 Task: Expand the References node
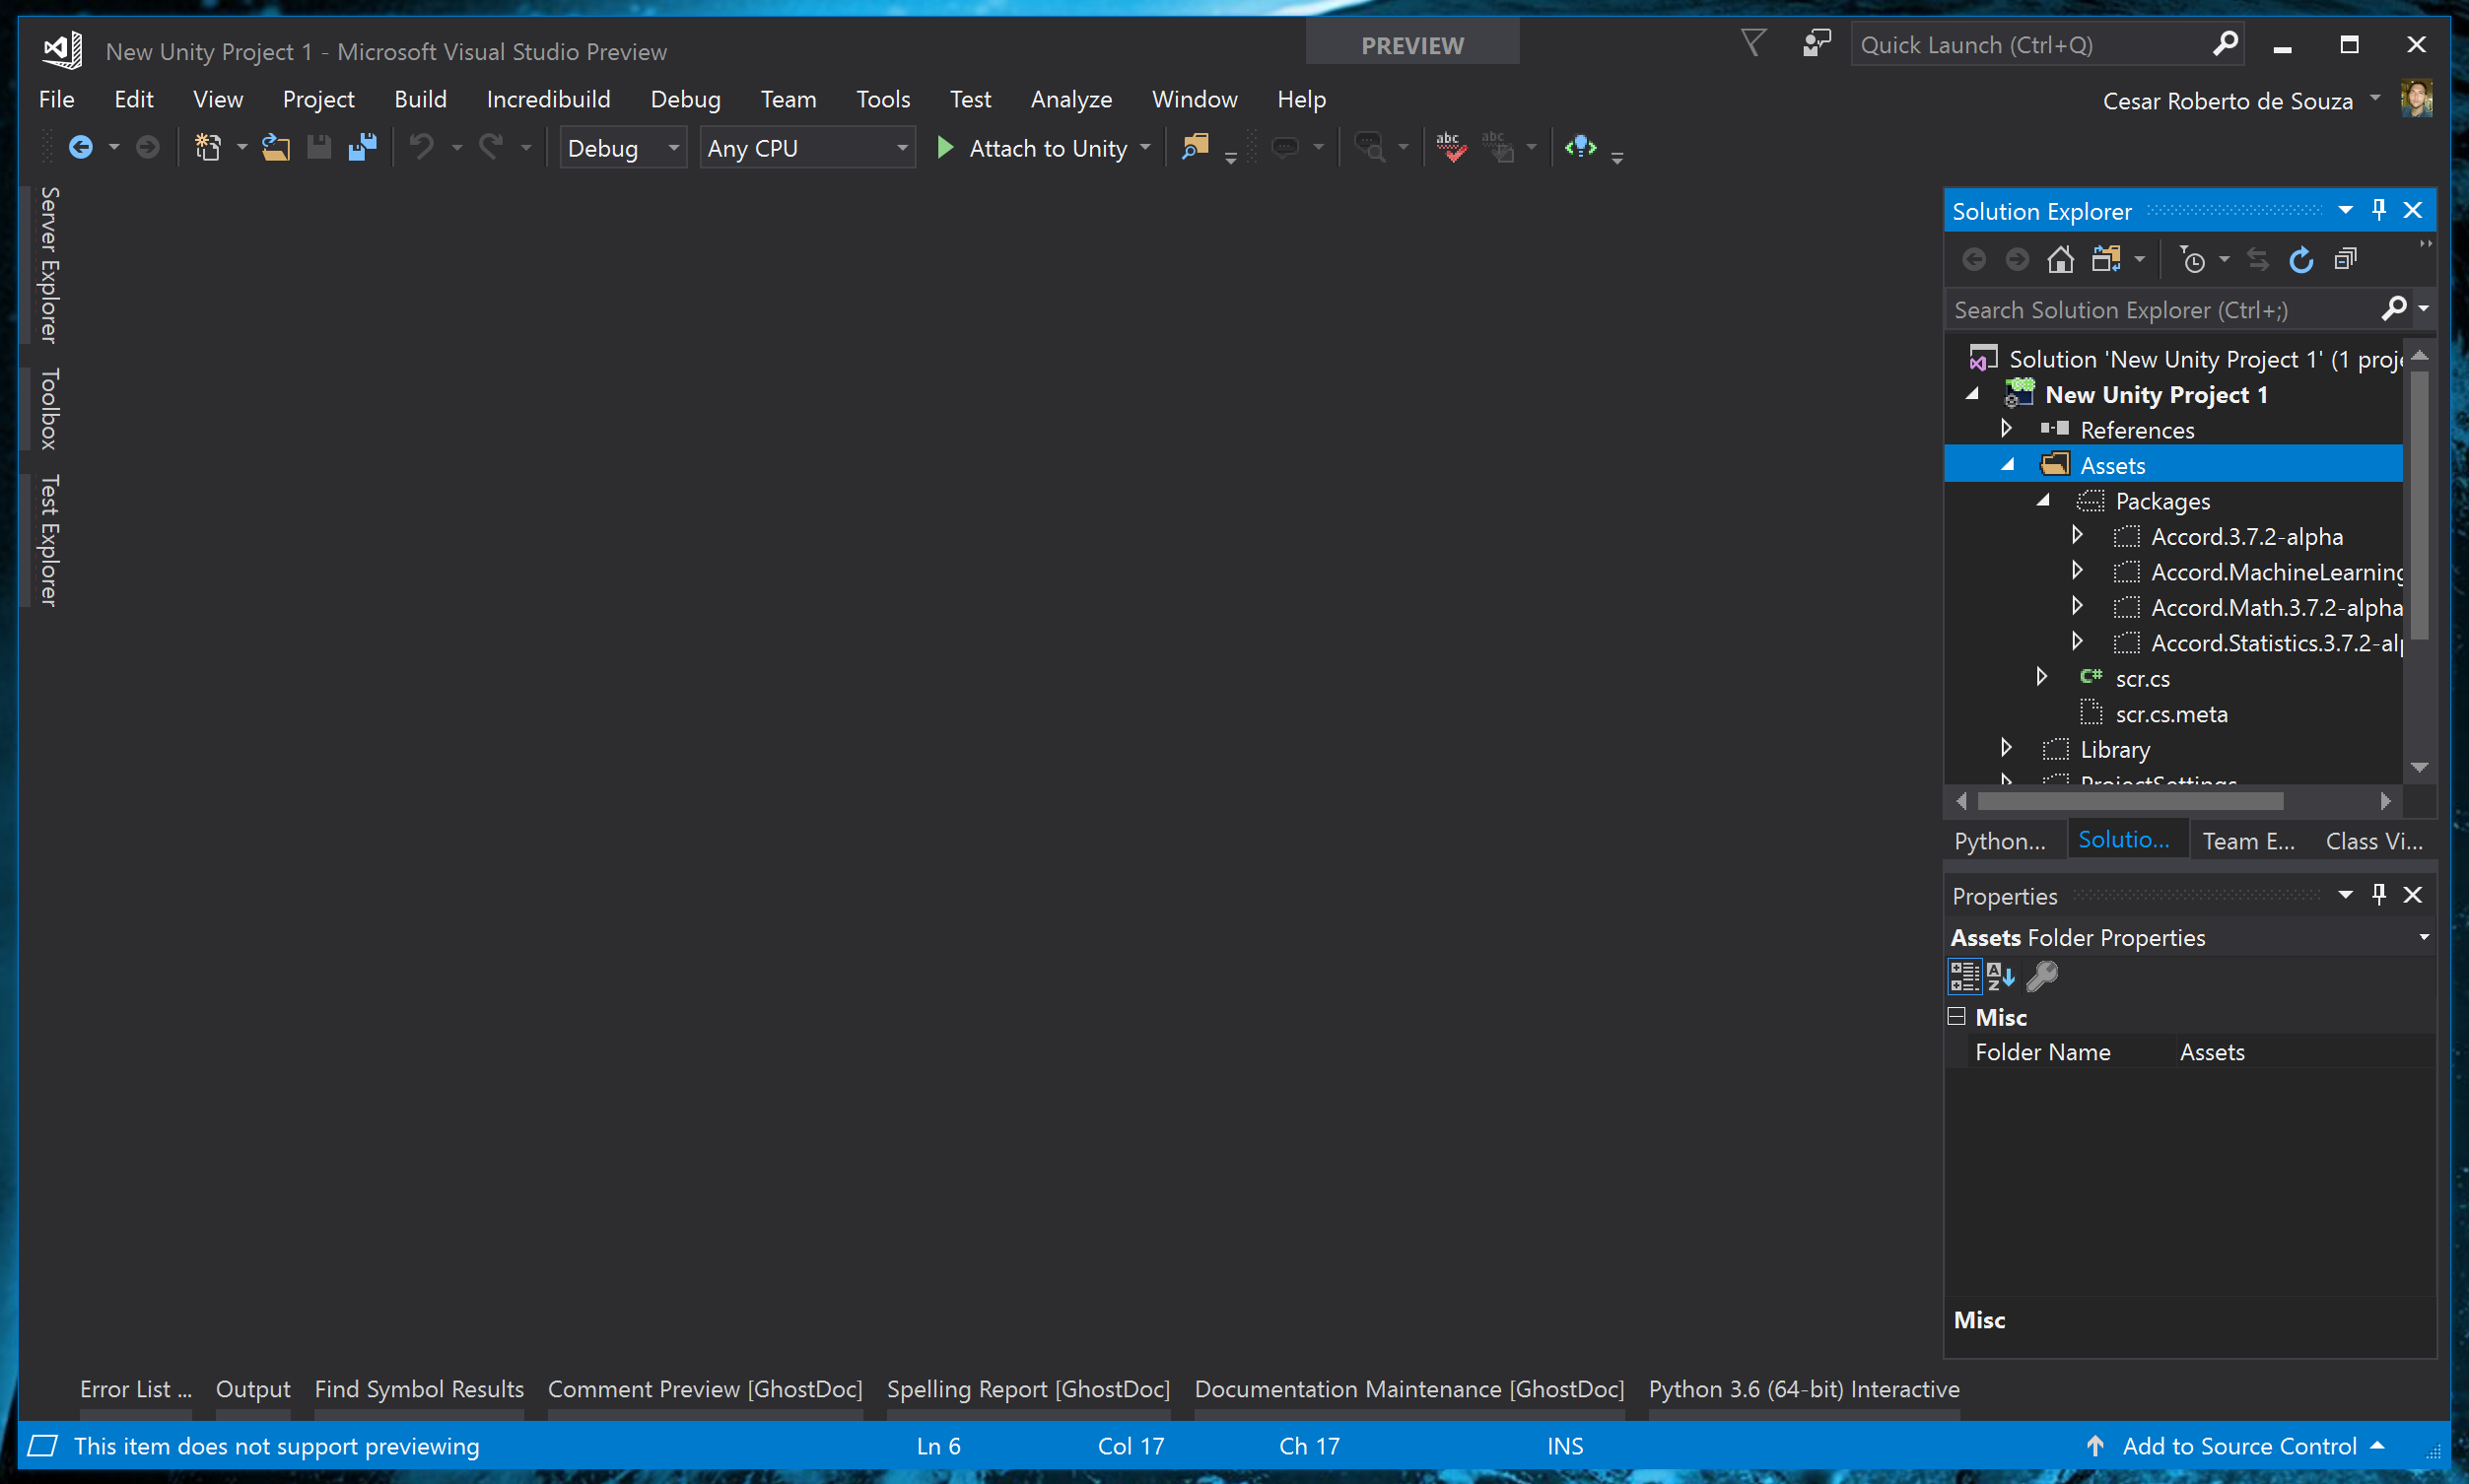click(x=2007, y=428)
